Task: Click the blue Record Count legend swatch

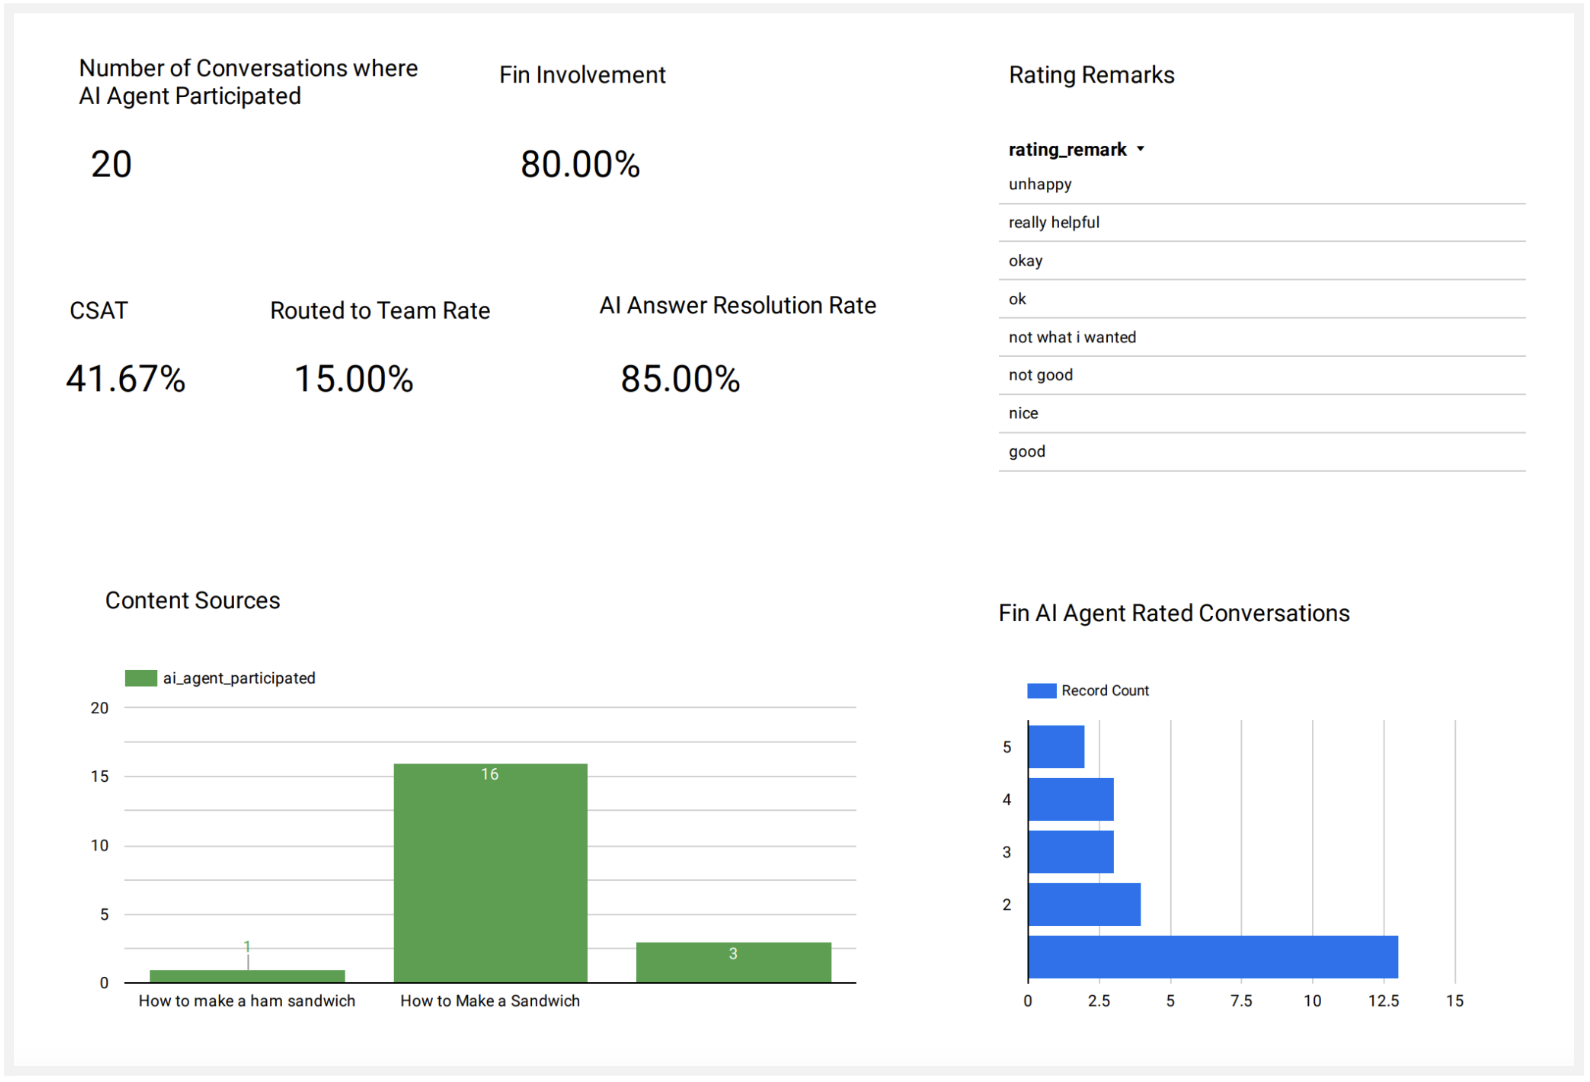Action: click(x=1042, y=691)
